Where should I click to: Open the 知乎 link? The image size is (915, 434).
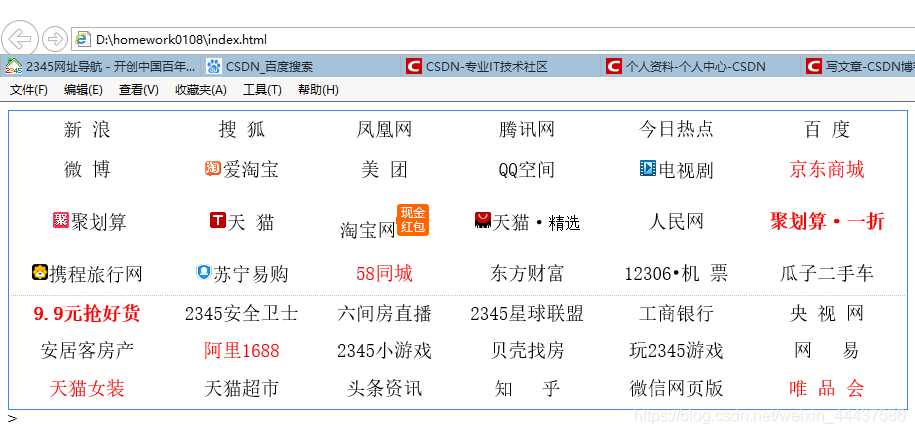[x=526, y=388]
